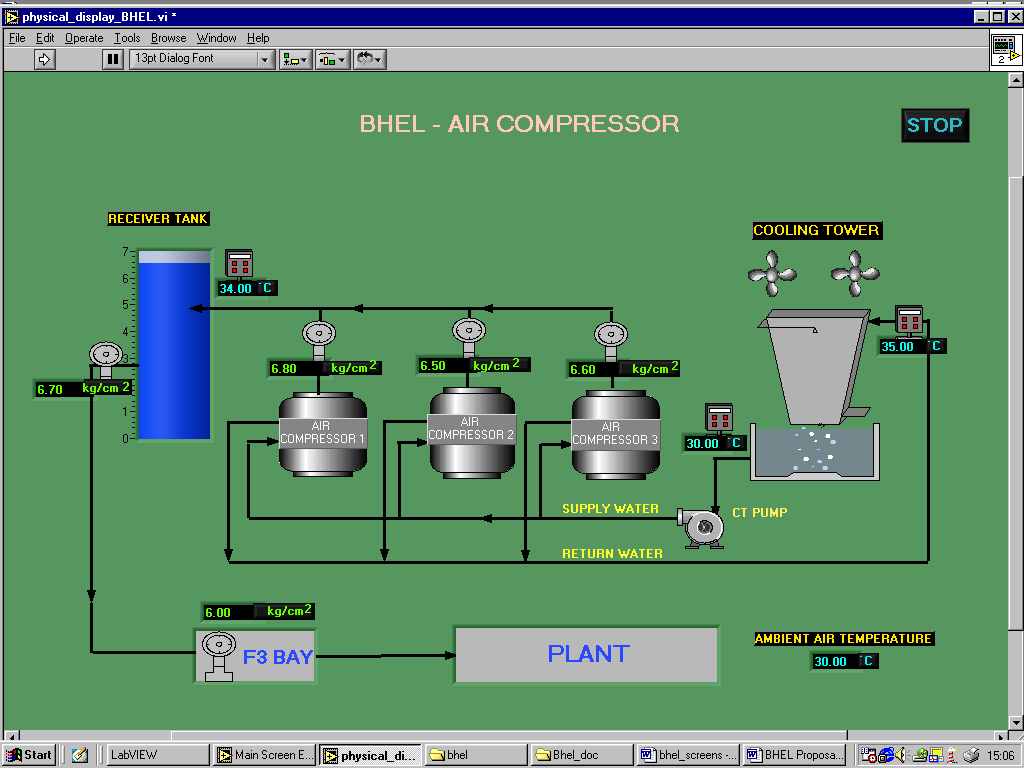The height and width of the screenshot is (768, 1024).
Task: Click the left cooling tower fan
Action: [x=772, y=274]
